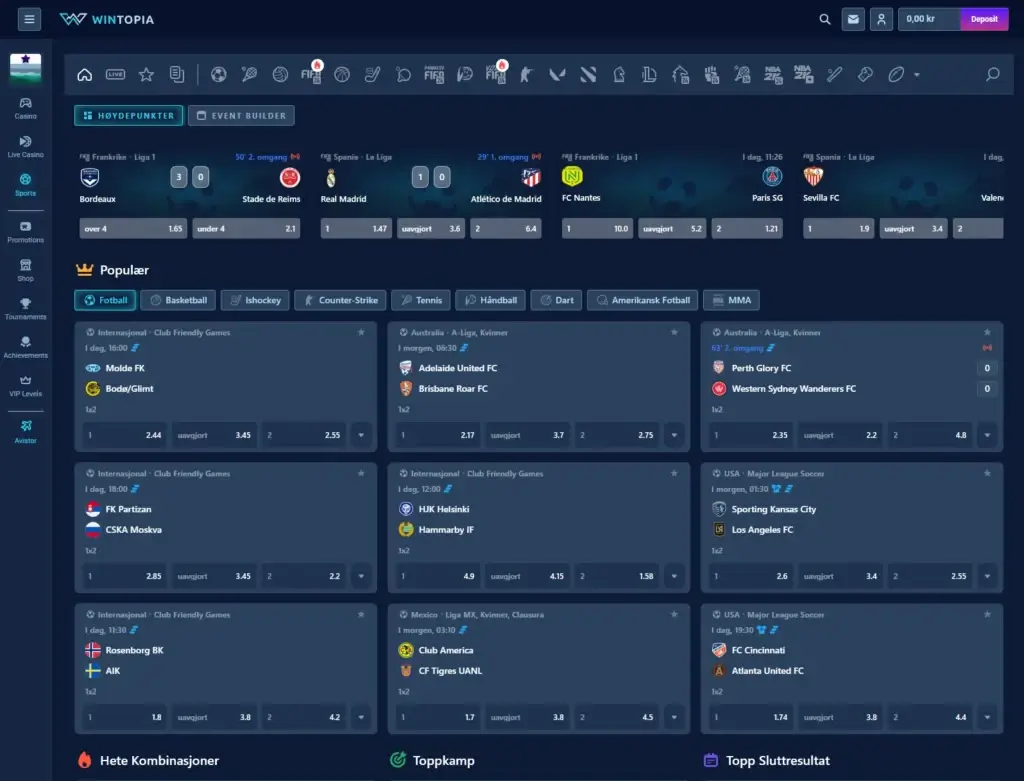The image size is (1024, 781).
Task: Select the Dota 2 esports icon
Action: [x=588, y=74]
